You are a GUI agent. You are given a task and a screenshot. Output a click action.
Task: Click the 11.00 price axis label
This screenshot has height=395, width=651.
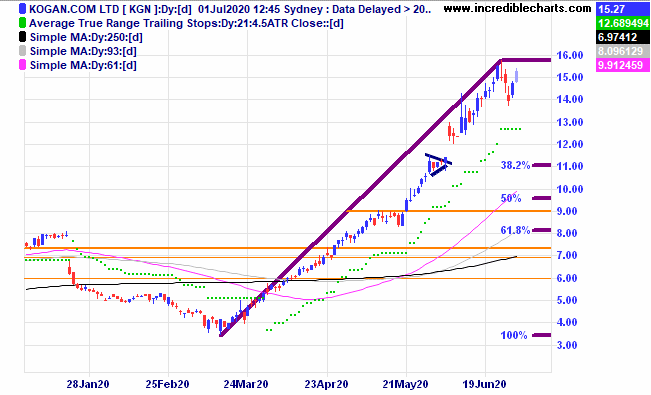tap(570, 166)
